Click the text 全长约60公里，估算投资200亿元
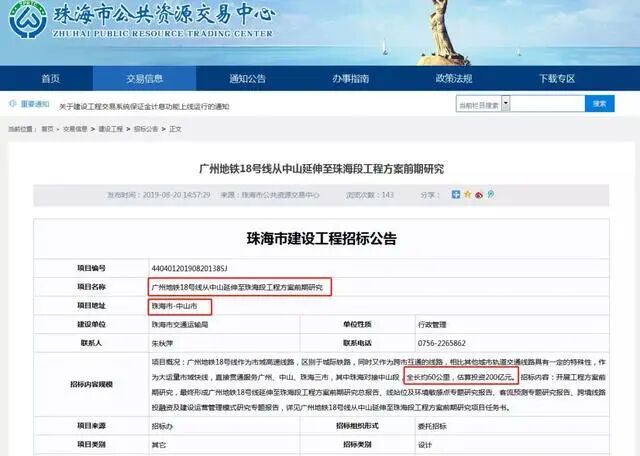The image size is (640, 456). pyautogui.click(x=460, y=377)
